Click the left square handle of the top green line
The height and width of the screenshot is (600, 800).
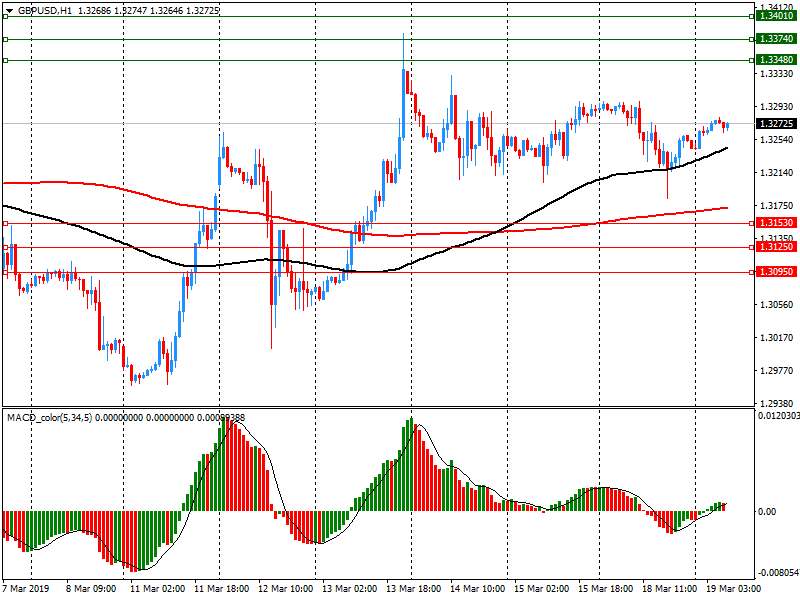pyautogui.click(x=5, y=16)
